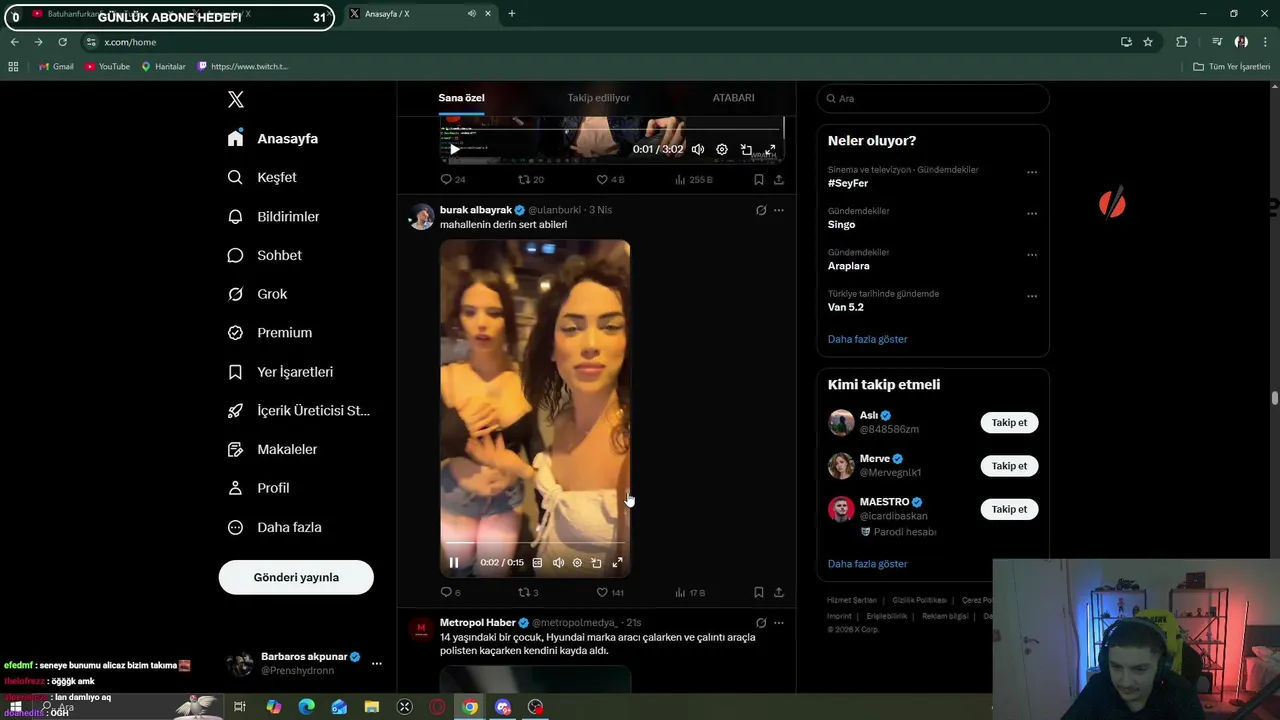Screen dimensions: 1280x720
Task: Open İçerik Üreticisi Stüdyosu item
Action: (298, 411)
